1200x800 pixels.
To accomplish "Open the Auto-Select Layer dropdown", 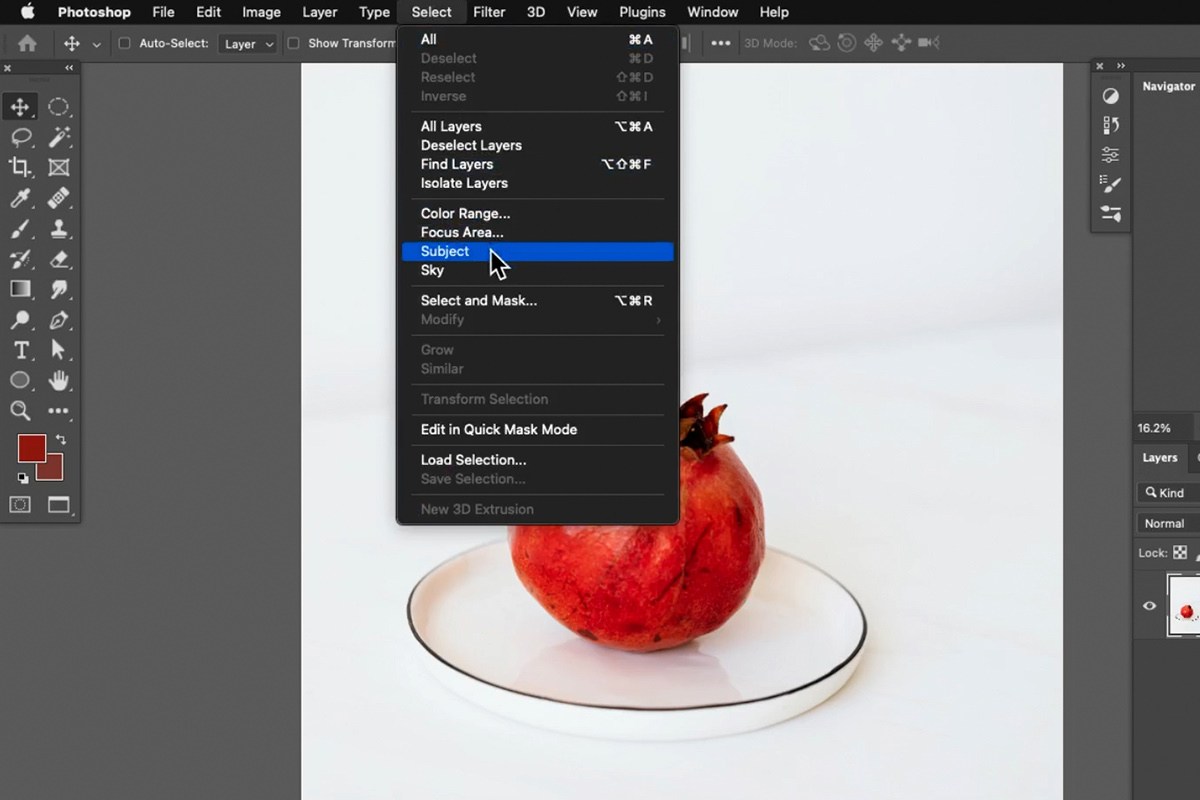I will tap(249, 44).
